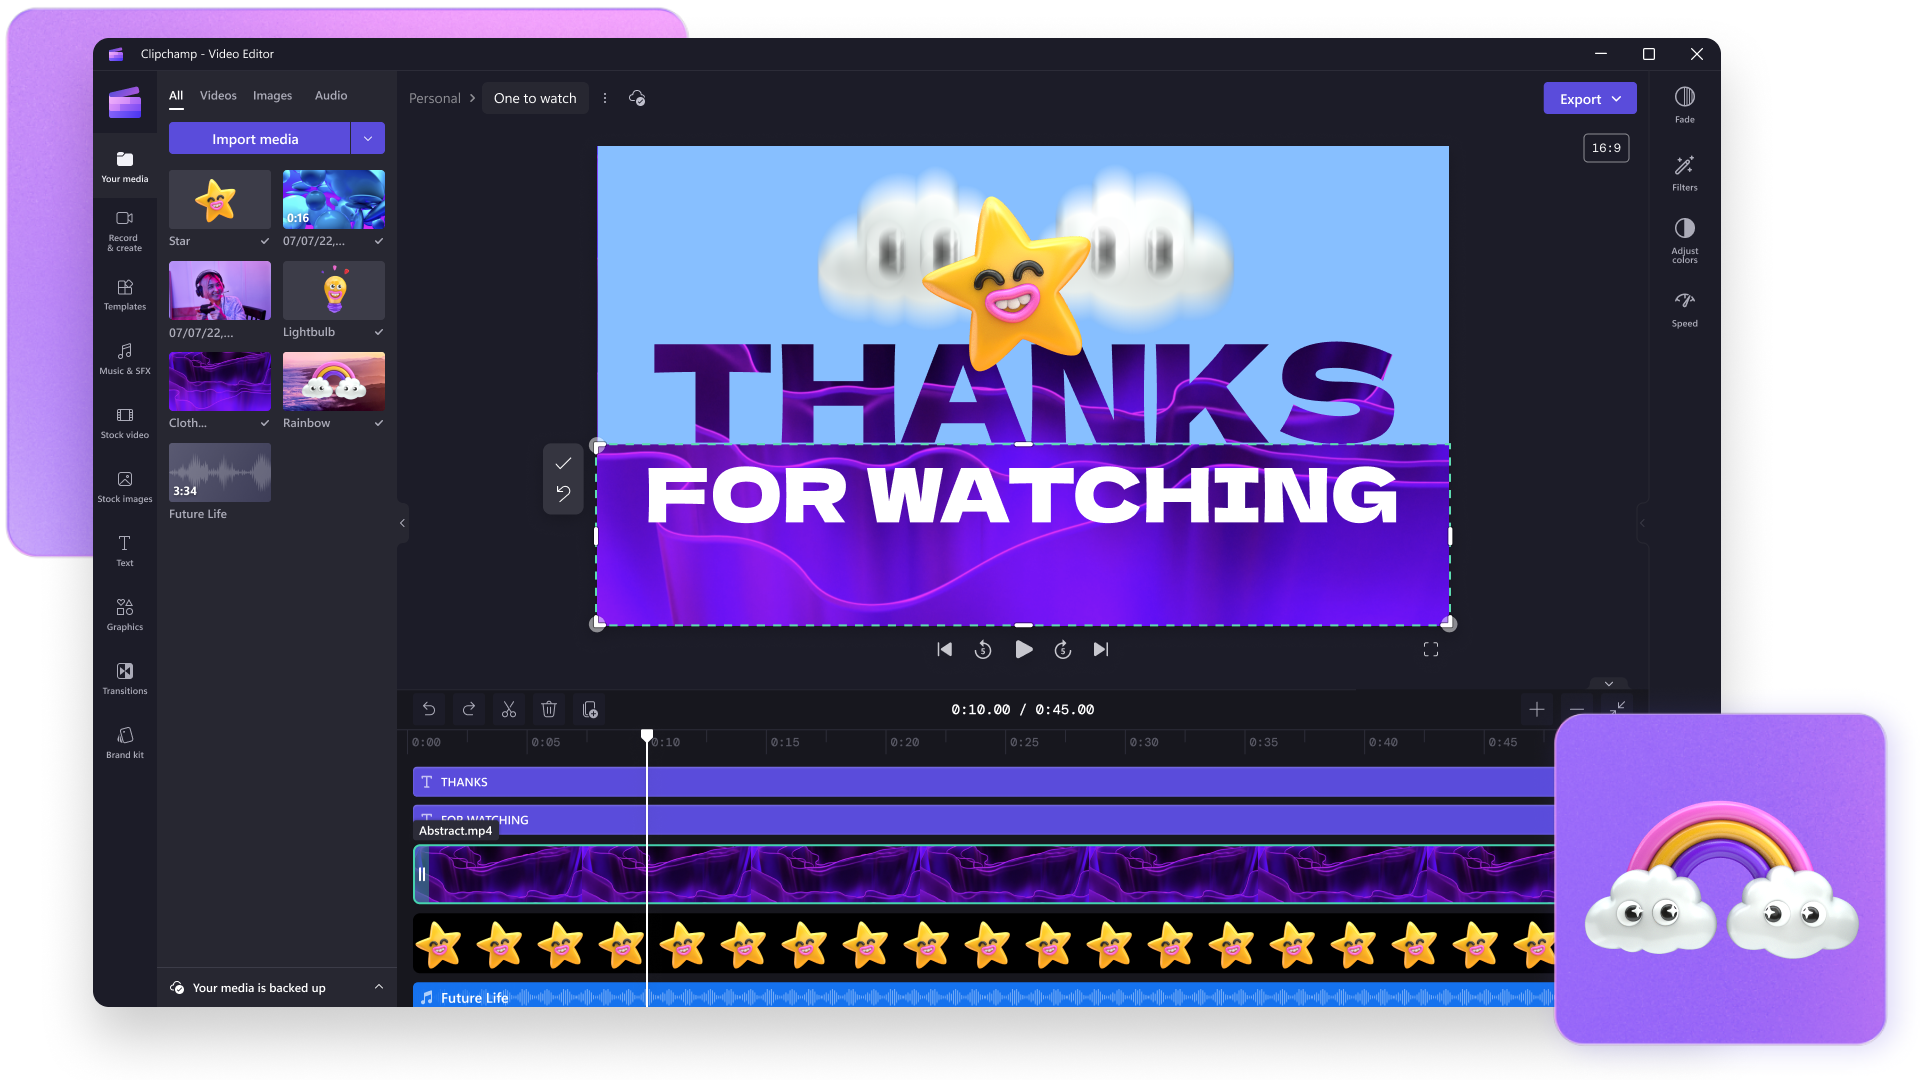
Task: Select the split (scissors) tool in the timeline
Action: coord(508,709)
